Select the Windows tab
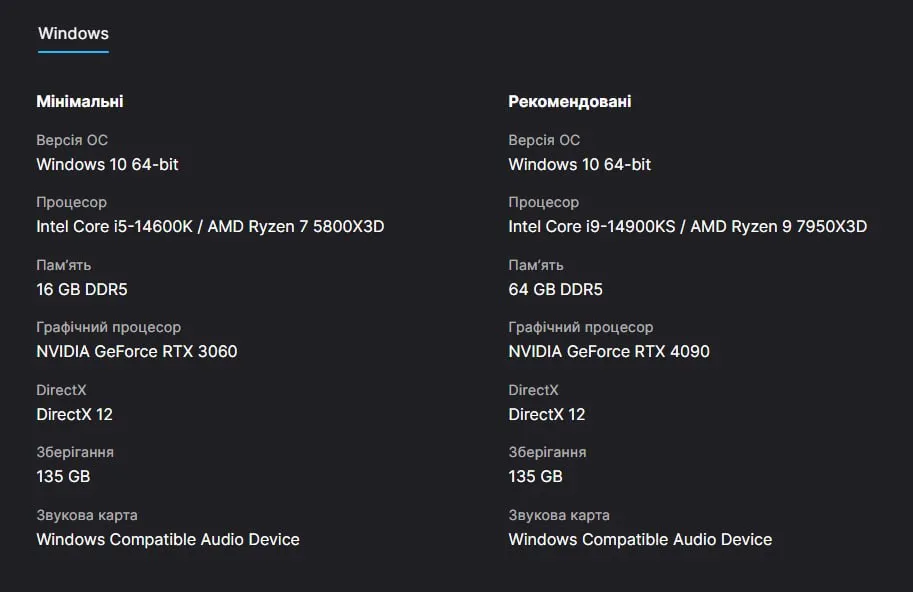913x592 pixels. coord(73,34)
